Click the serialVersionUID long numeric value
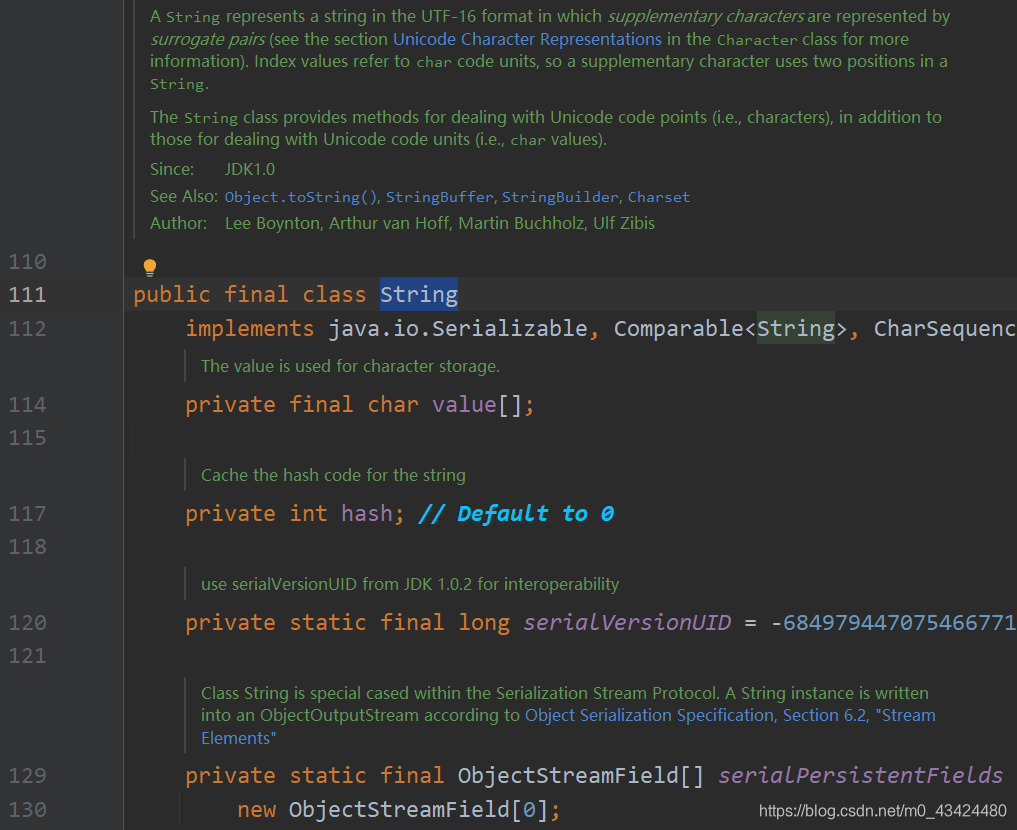The width and height of the screenshot is (1017, 830). [894, 622]
